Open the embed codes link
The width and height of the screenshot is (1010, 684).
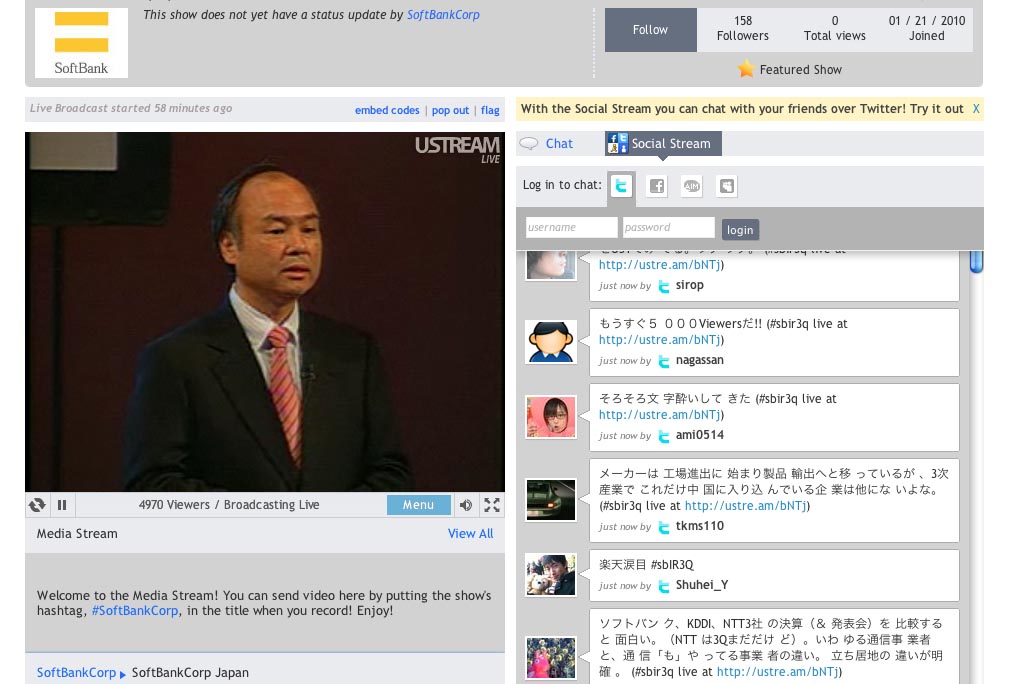(387, 110)
